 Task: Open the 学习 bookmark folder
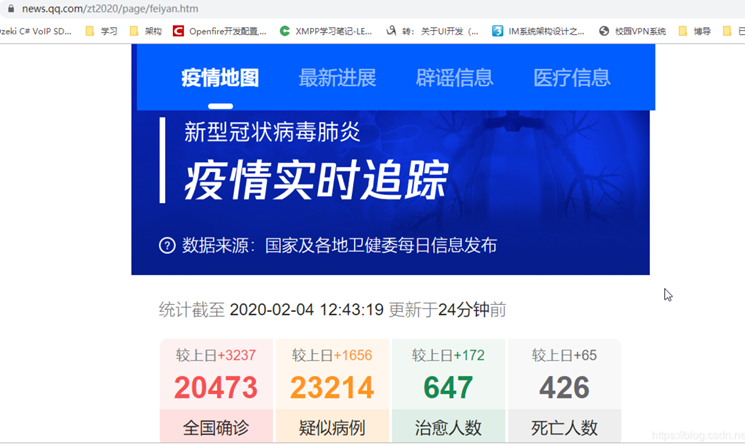coord(102,31)
